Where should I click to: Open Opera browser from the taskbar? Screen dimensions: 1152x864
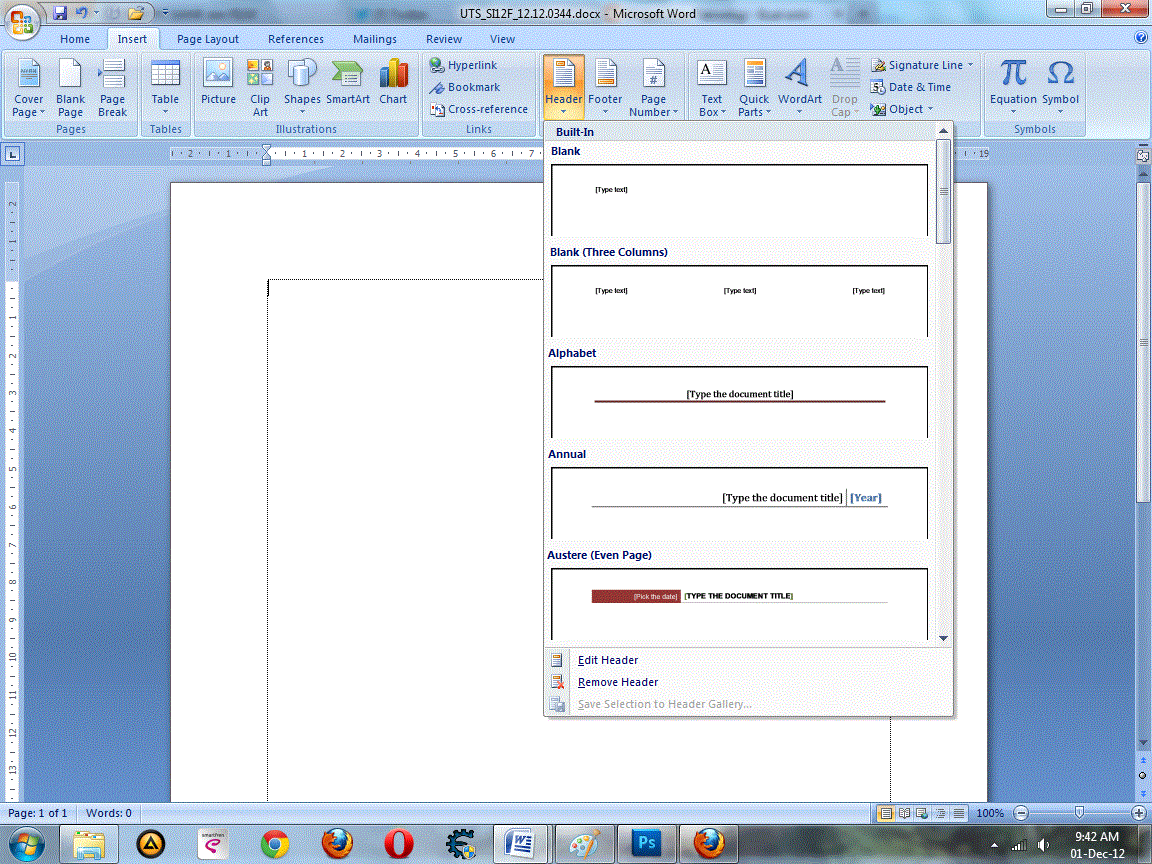[x=398, y=843]
